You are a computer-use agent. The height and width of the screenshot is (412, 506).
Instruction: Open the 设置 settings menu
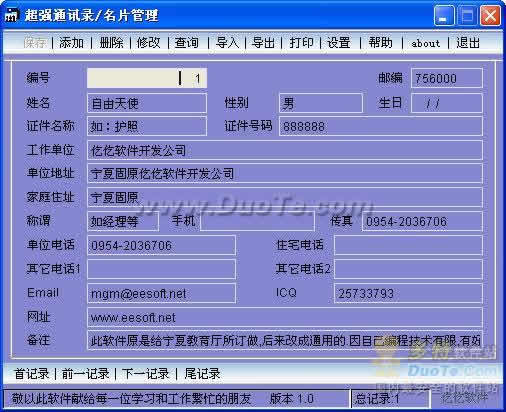[339, 43]
